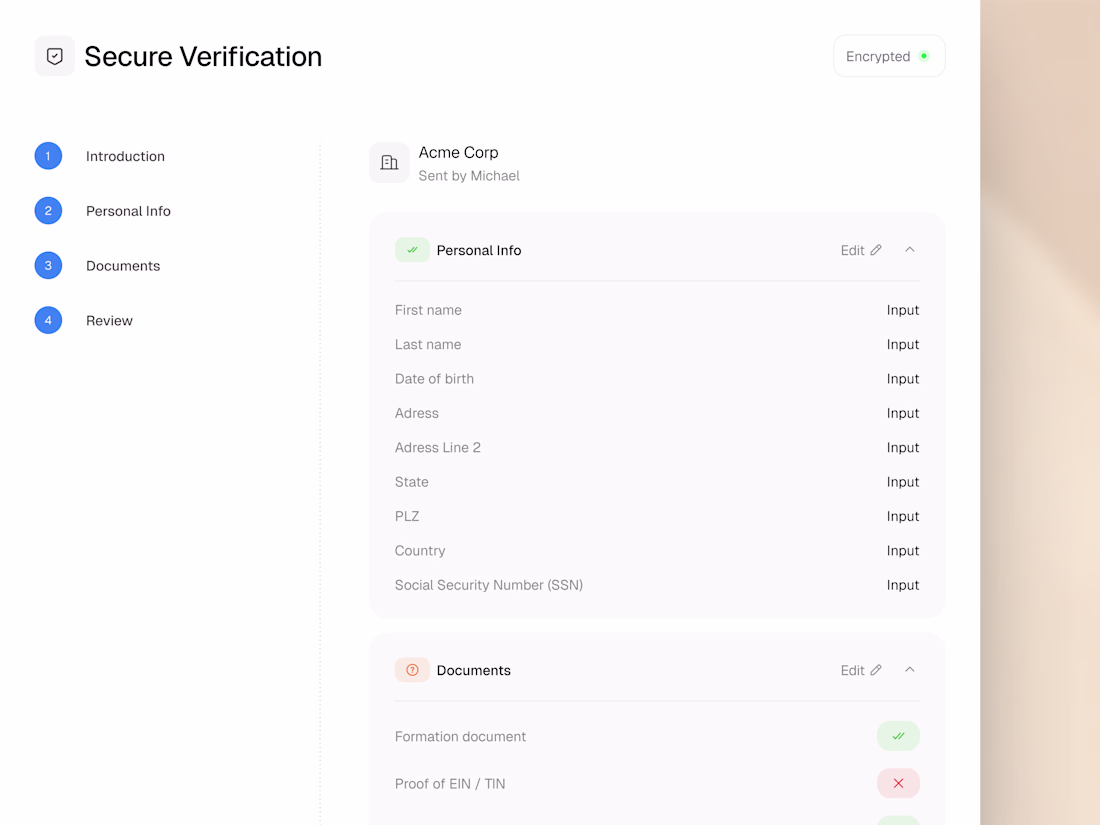Click the red X badge for Proof of EIN / TIN
The image size is (1100, 825).
tap(898, 783)
